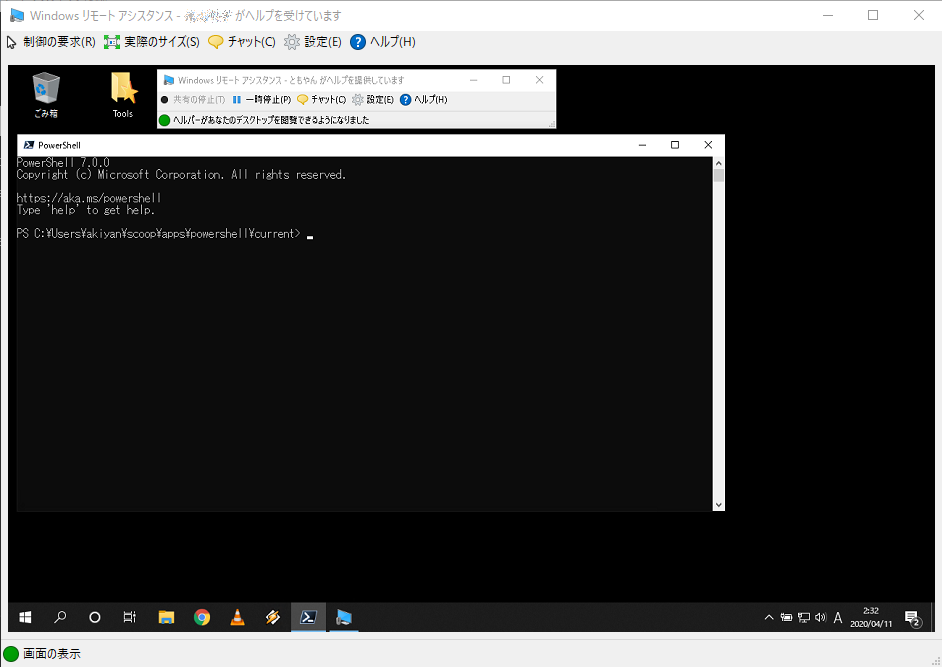This screenshot has height=667, width=942.
Task: Click 制御の要求(R) in the outer toolbar
Action: [51, 42]
